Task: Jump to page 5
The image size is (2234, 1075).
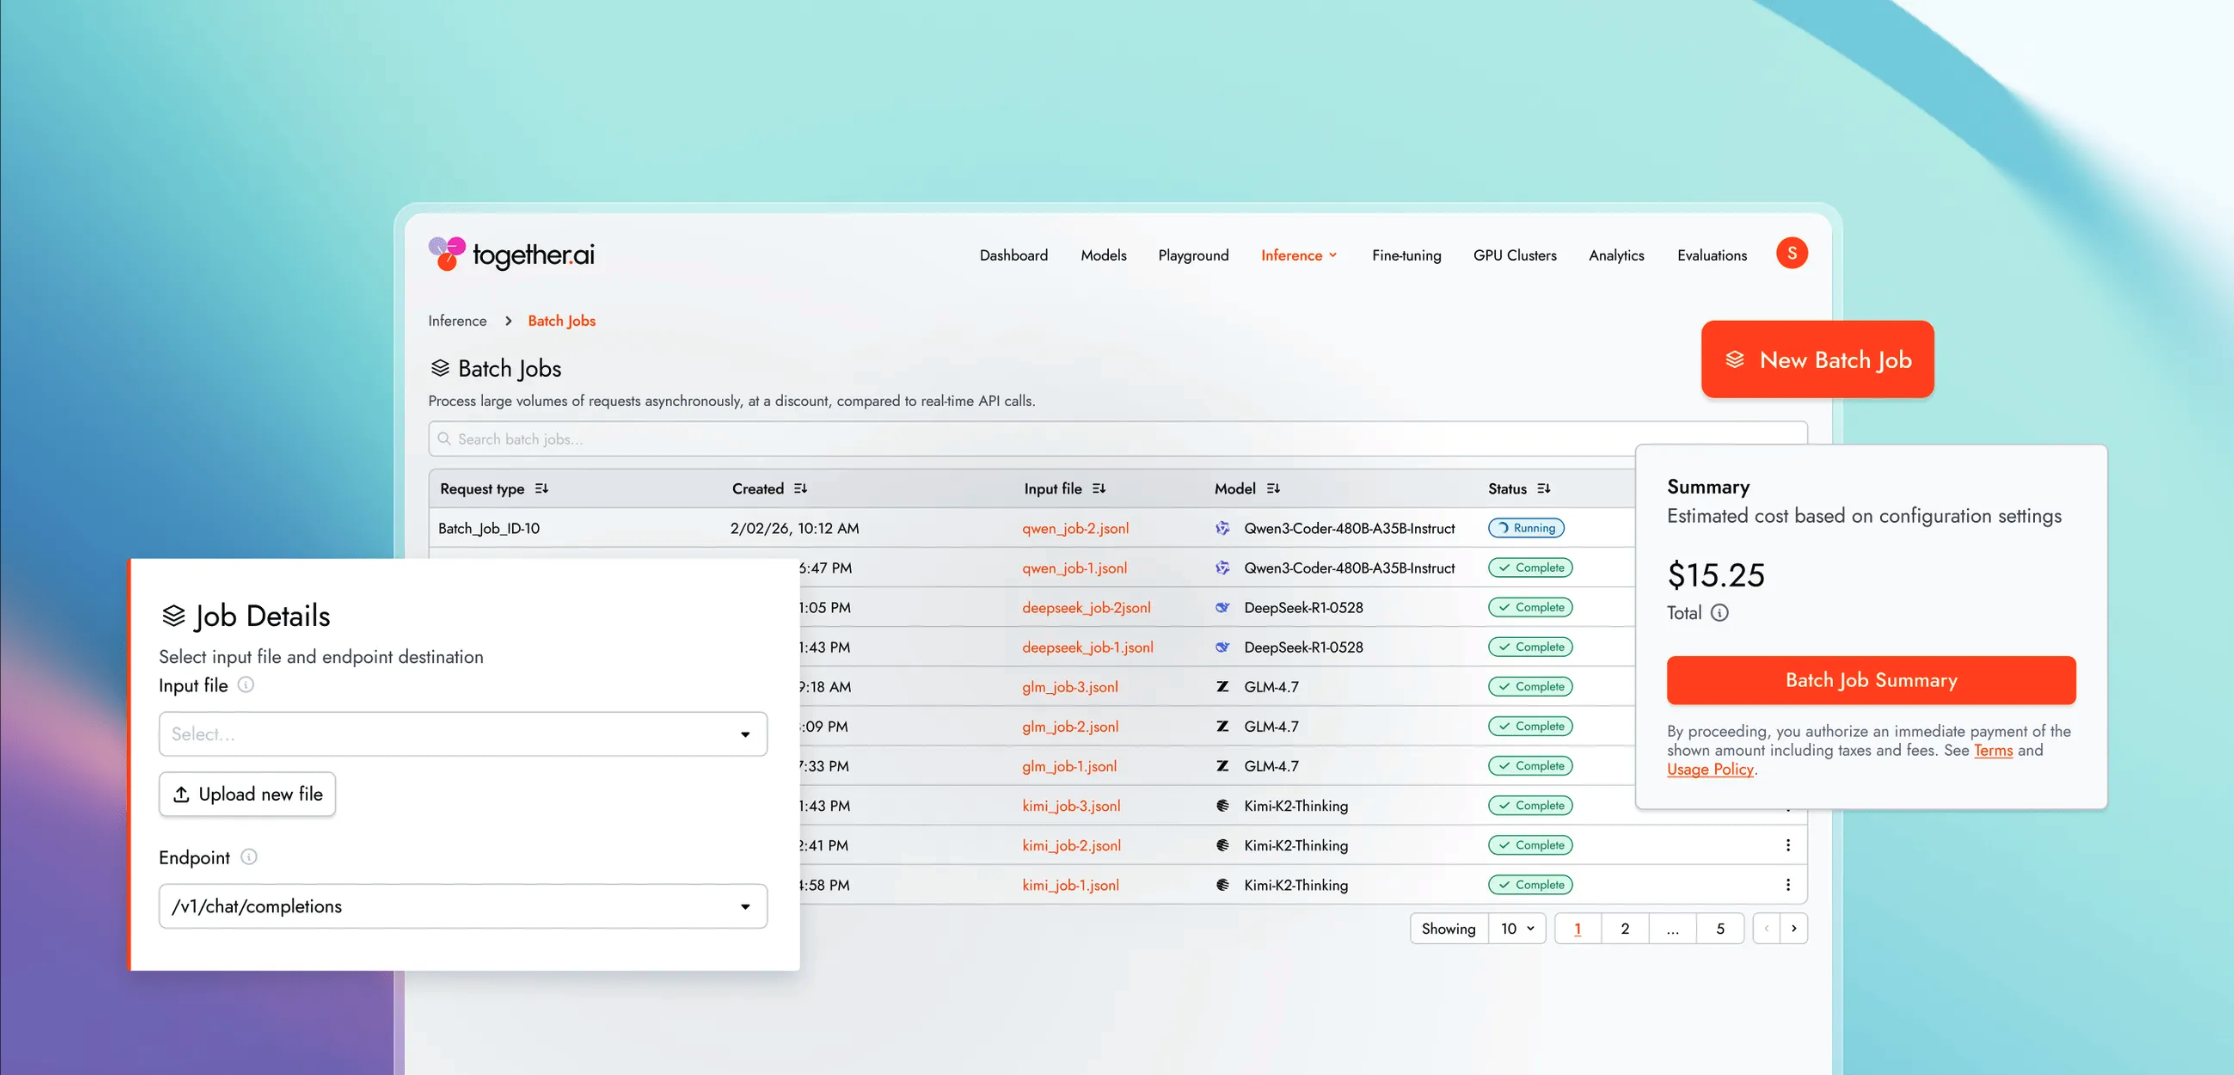Action: coord(1720,929)
